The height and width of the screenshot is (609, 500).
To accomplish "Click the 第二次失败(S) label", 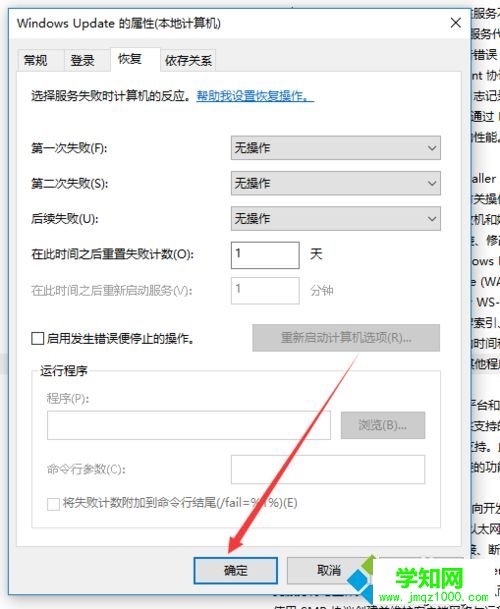I will [x=70, y=183].
